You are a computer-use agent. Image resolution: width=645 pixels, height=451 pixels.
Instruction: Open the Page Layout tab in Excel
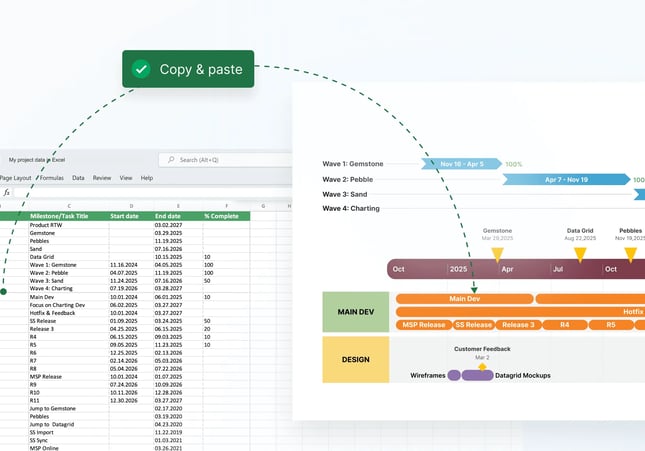click(15, 178)
